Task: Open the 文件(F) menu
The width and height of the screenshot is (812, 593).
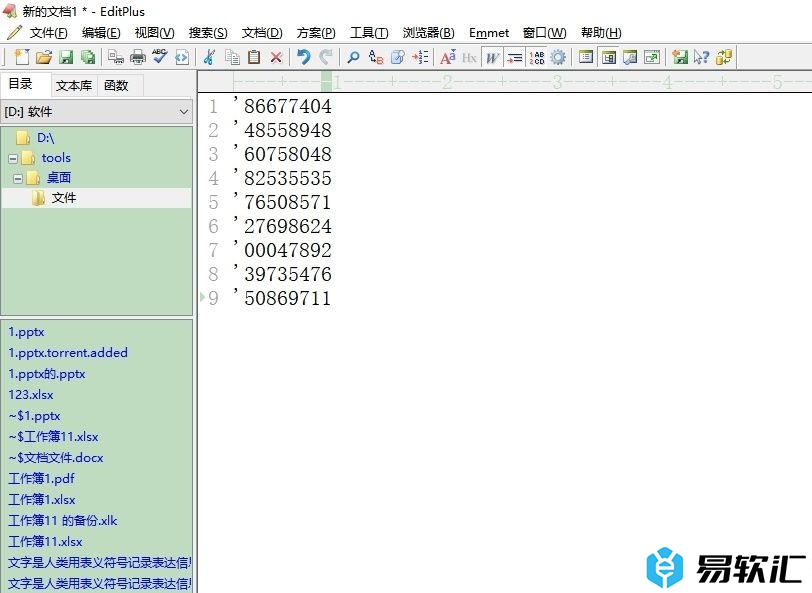Action: pos(48,33)
